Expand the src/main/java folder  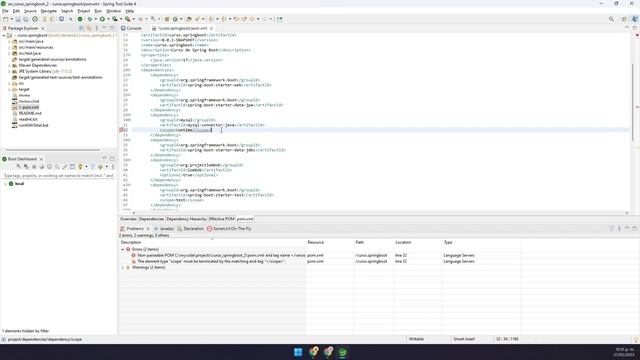coord(9,41)
